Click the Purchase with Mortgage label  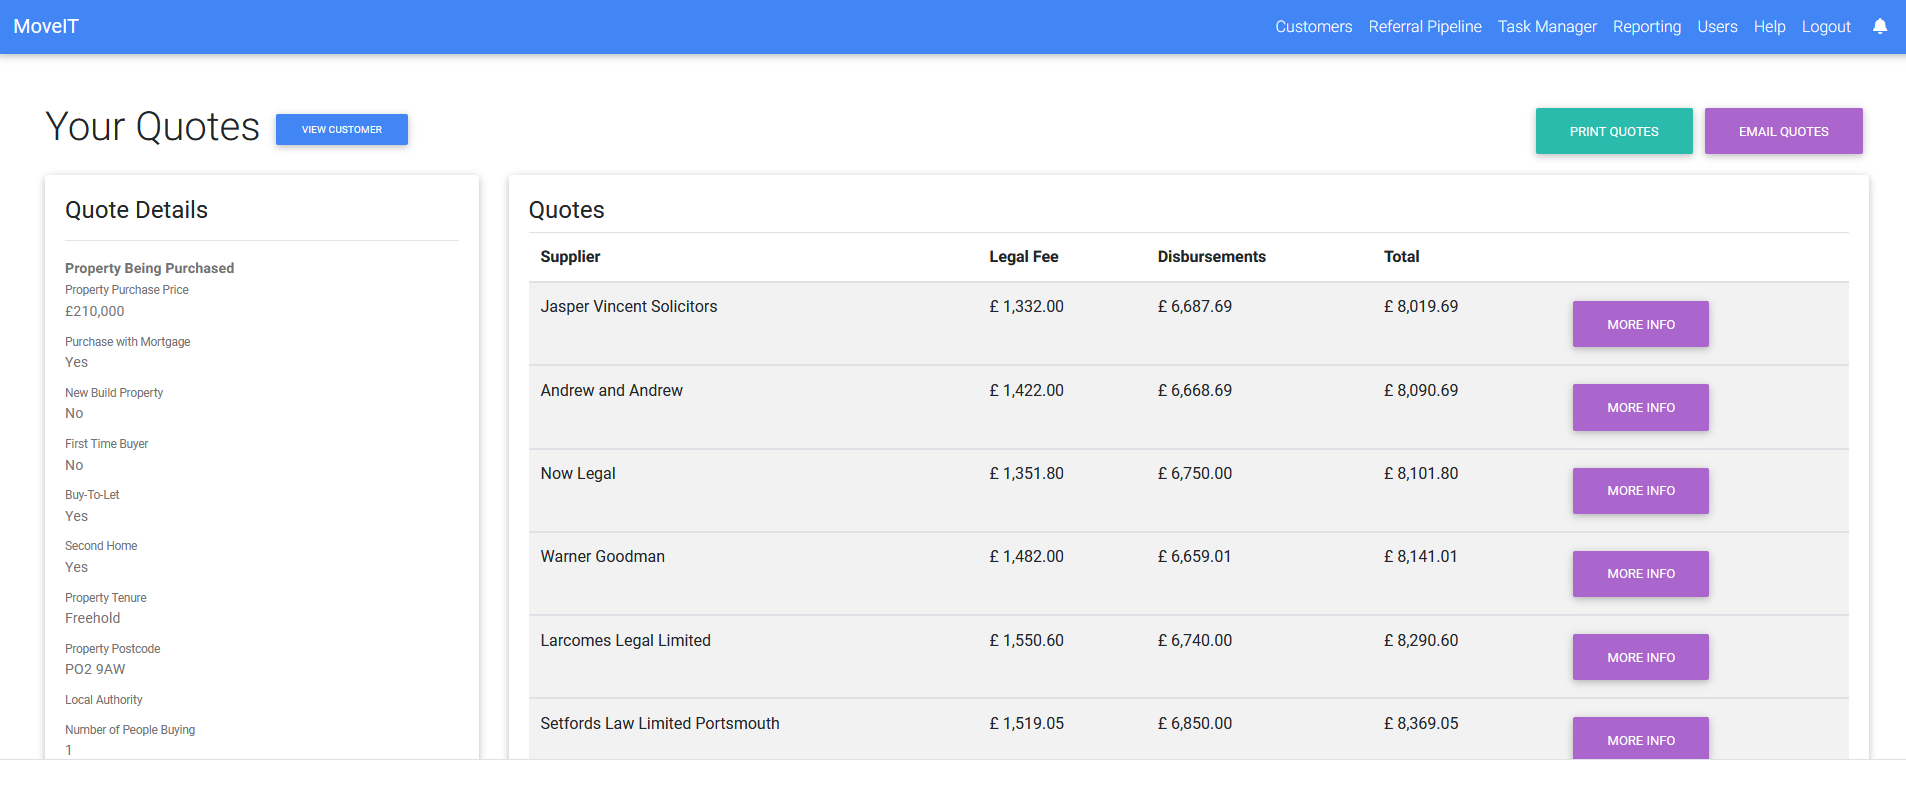point(127,342)
